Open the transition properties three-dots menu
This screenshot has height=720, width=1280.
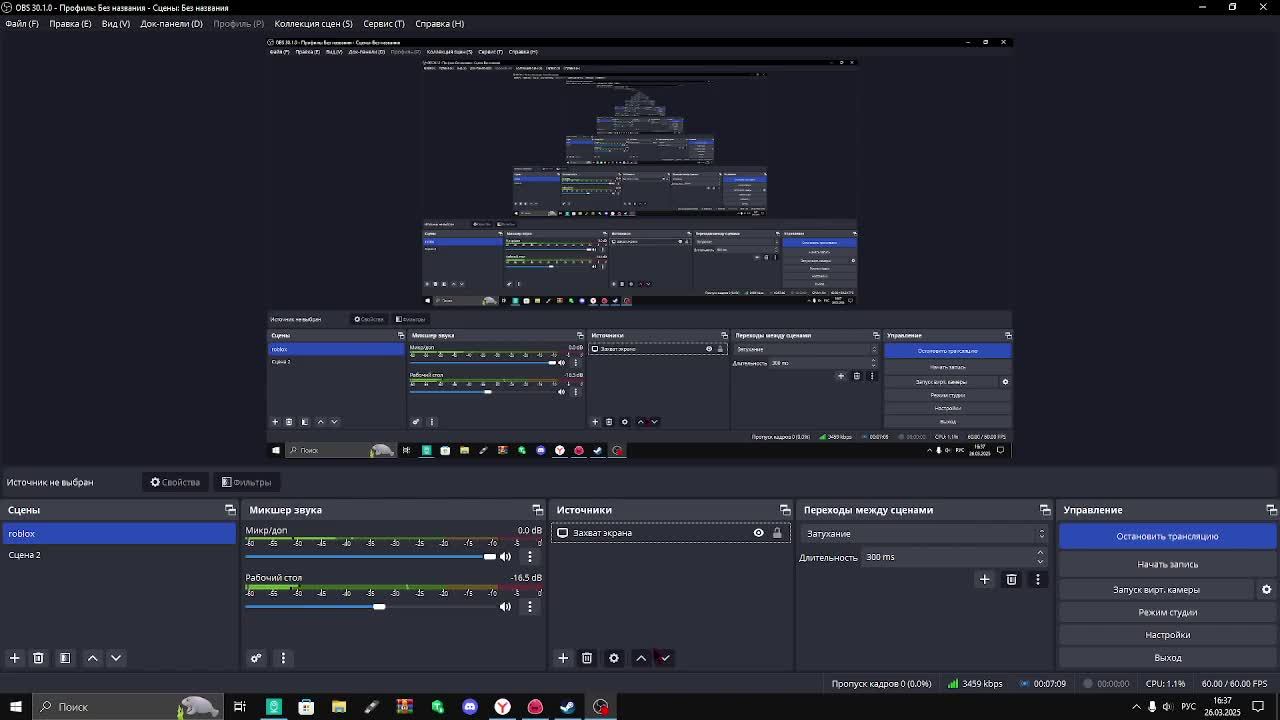pos(1037,579)
